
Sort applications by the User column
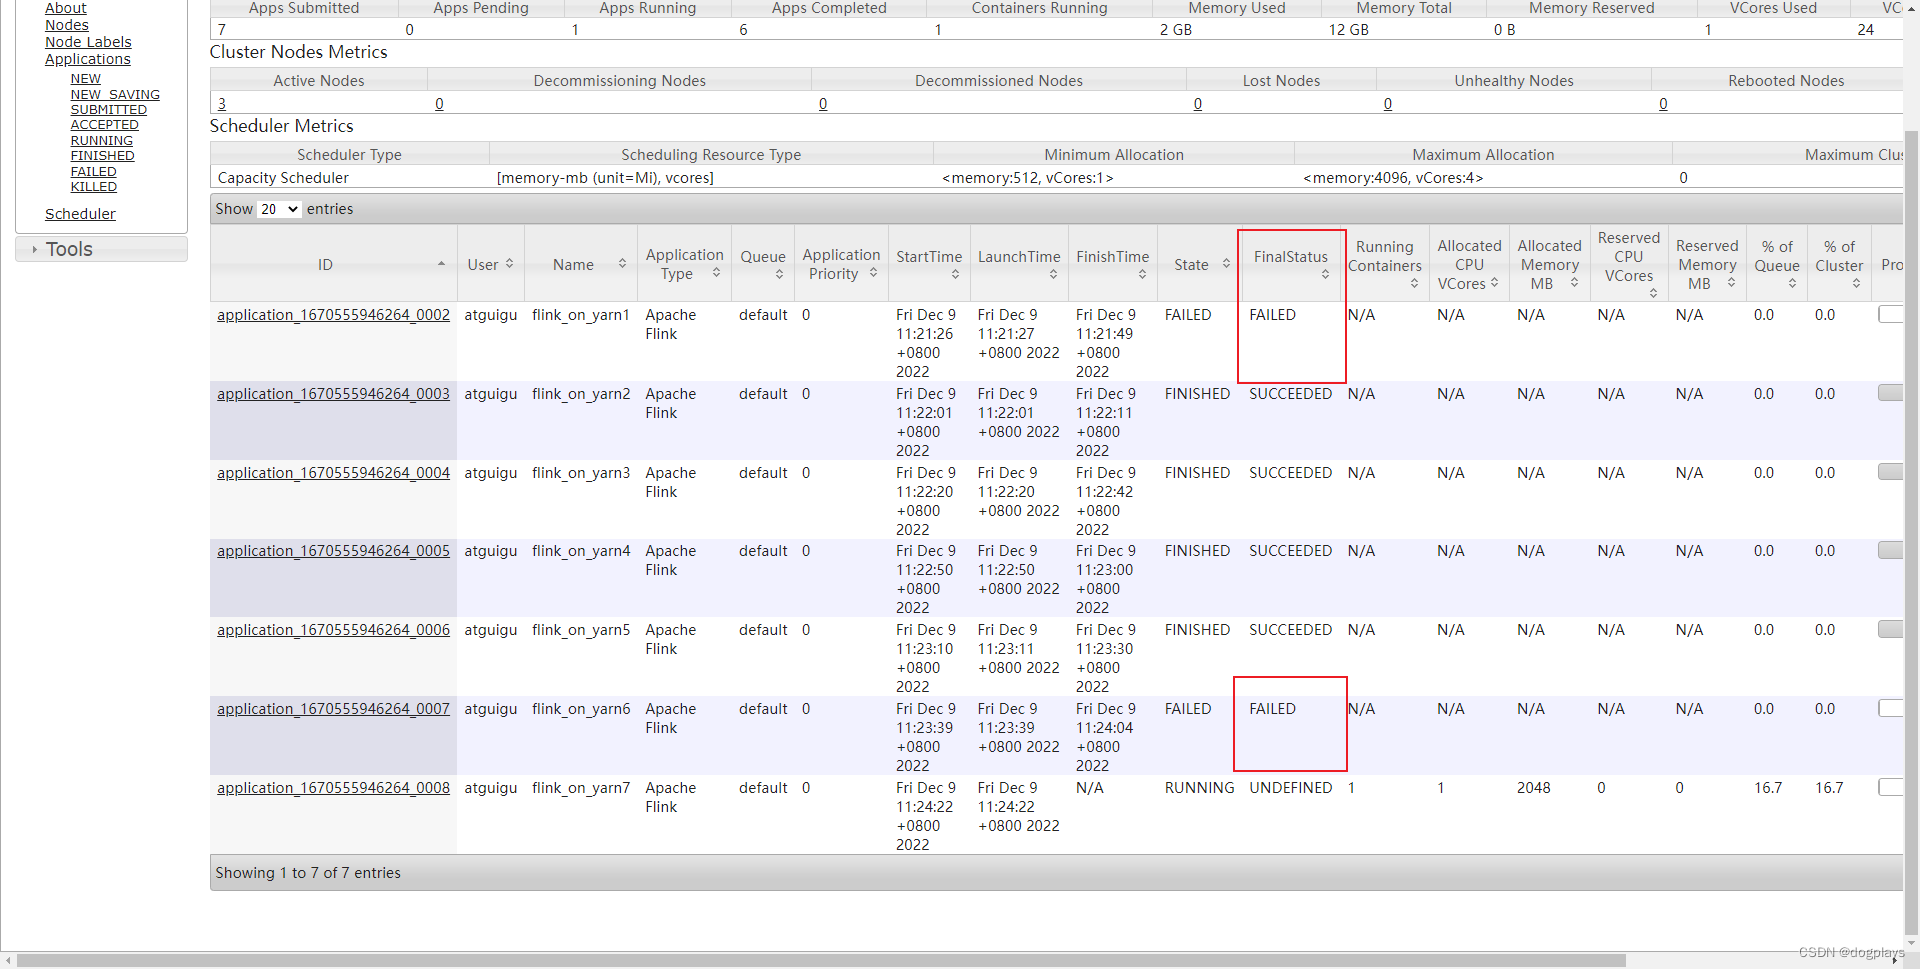(x=510, y=264)
